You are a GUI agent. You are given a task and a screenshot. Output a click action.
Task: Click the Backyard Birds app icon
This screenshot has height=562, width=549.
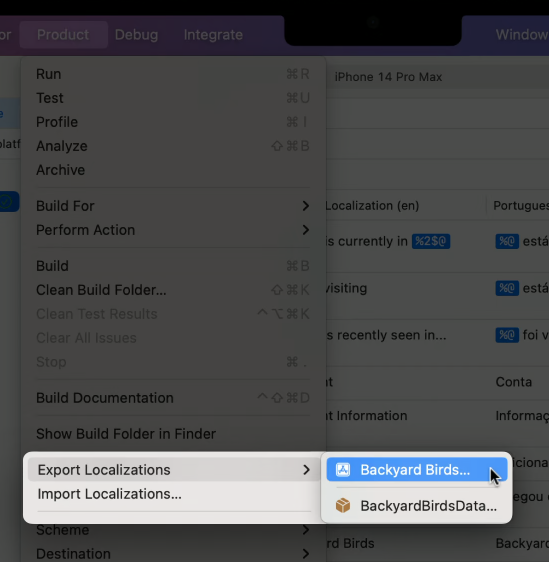pos(343,470)
